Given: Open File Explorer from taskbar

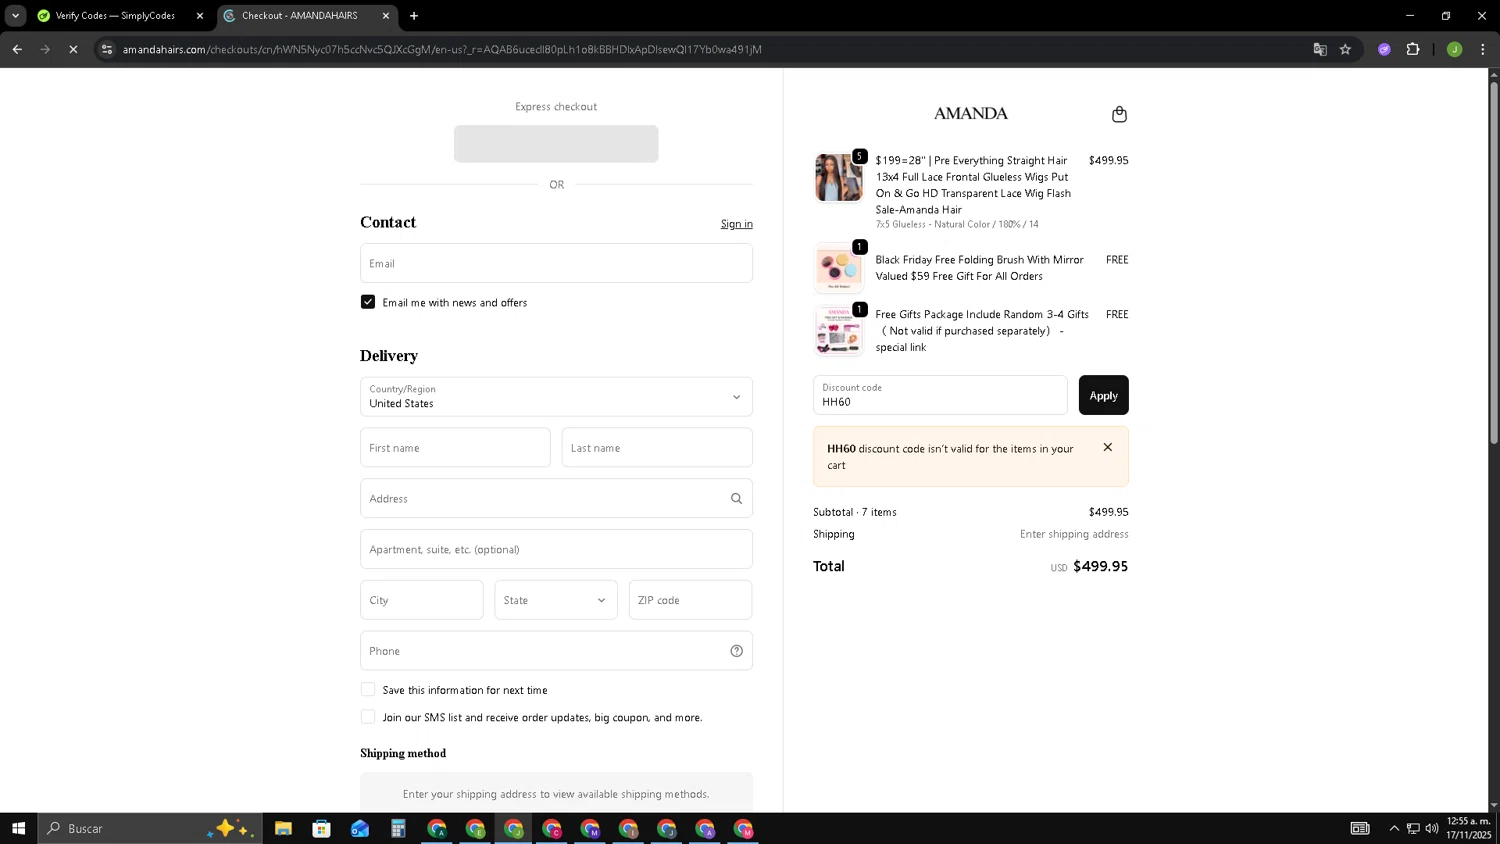Looking at the screenshot, I should [283, 828].
